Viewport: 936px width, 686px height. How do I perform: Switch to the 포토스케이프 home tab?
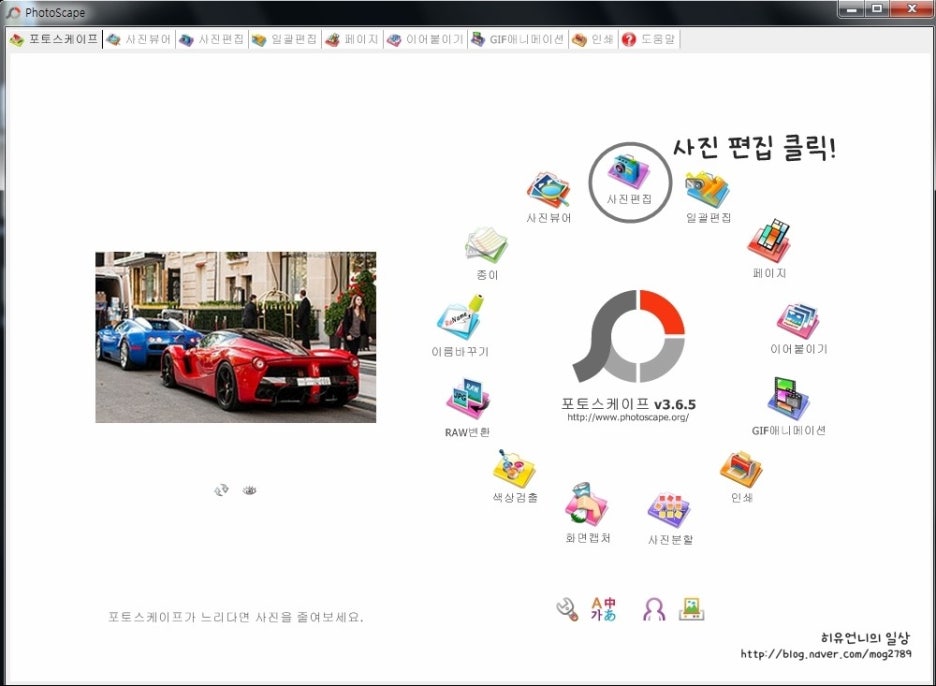coord(54,39)
